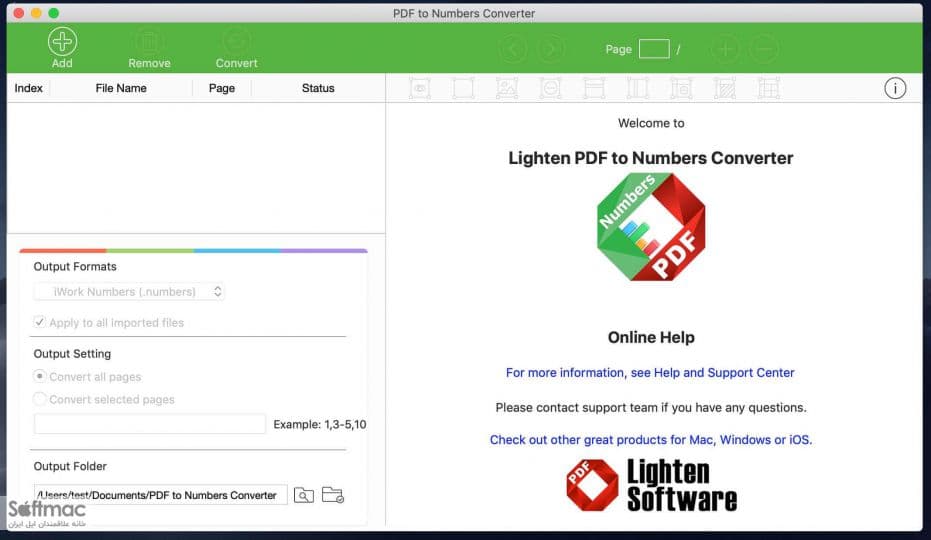
Task: Select Convert selected pages option
Action: tap(39, 399)
